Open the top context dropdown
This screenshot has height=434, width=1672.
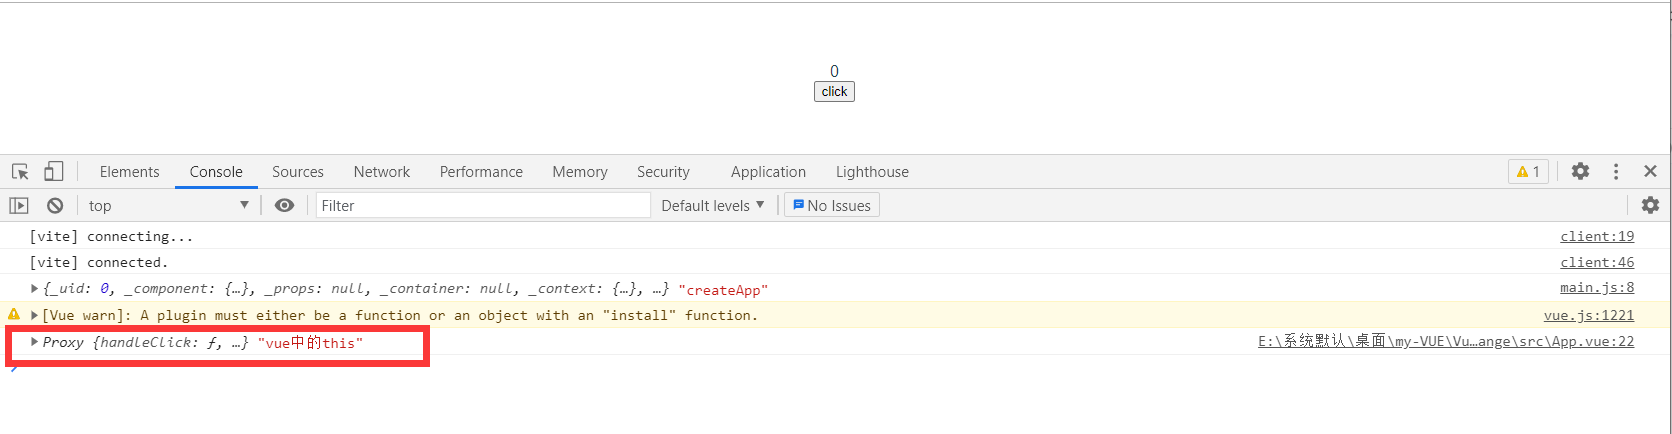pos(168,205)
